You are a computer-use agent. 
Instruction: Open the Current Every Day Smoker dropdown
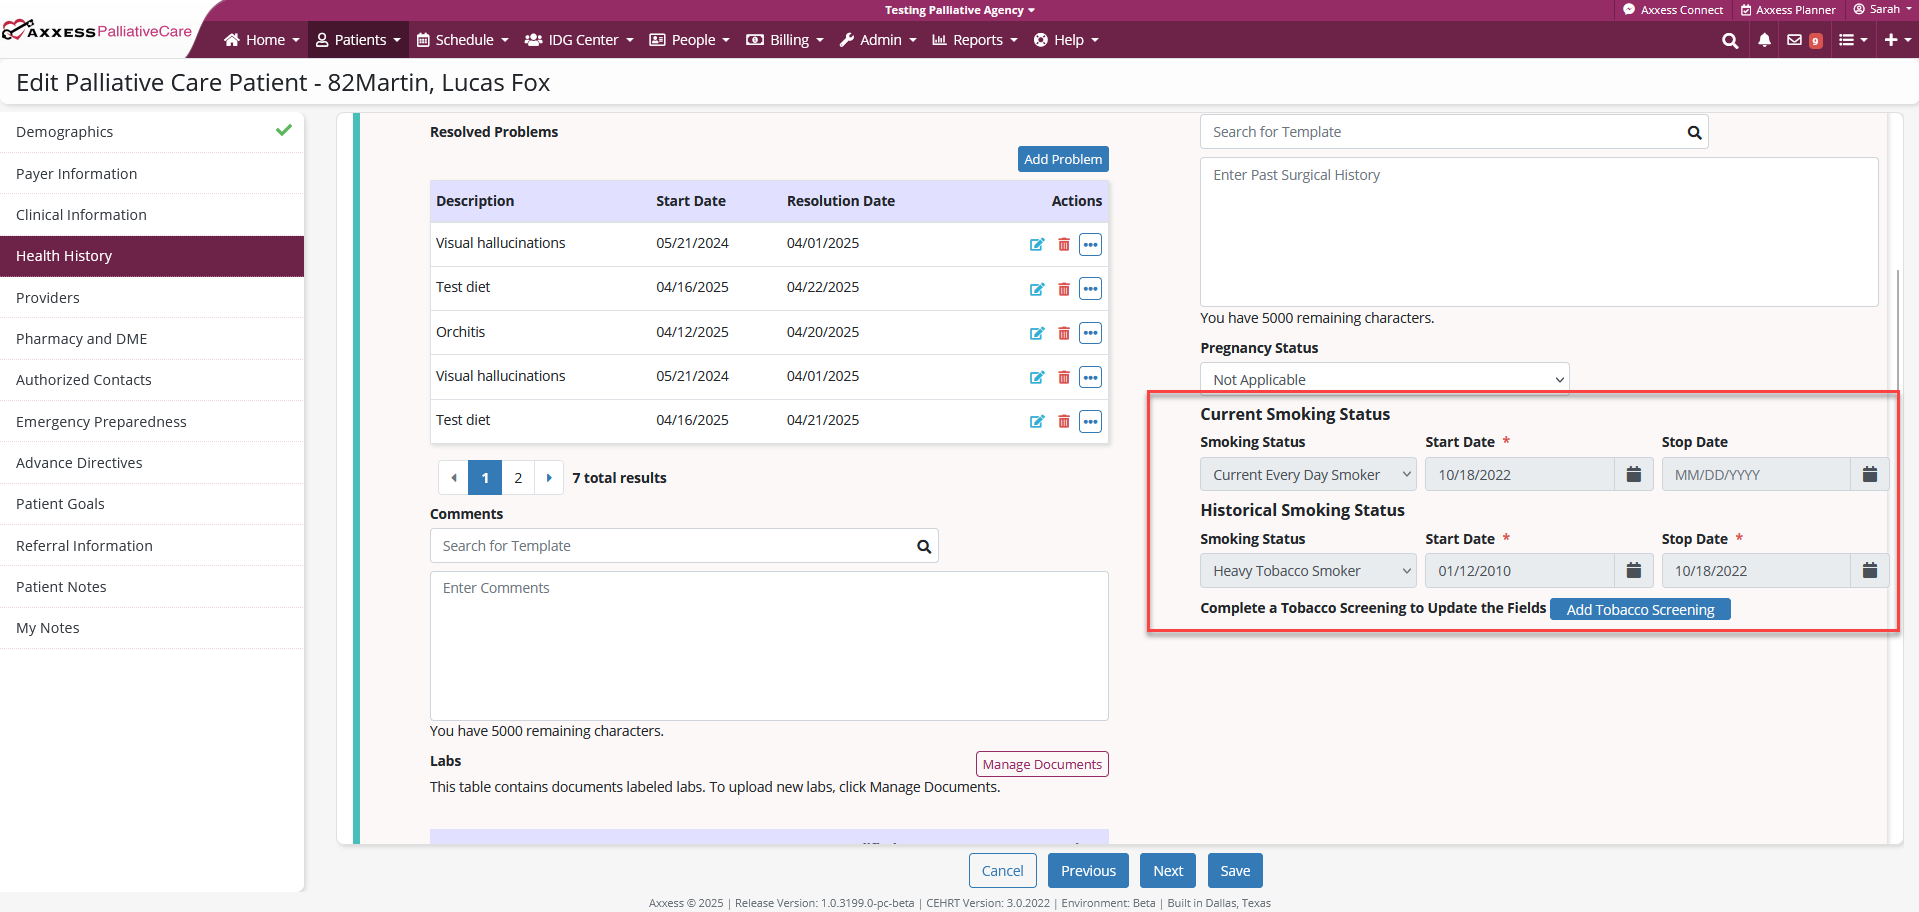1308,475
